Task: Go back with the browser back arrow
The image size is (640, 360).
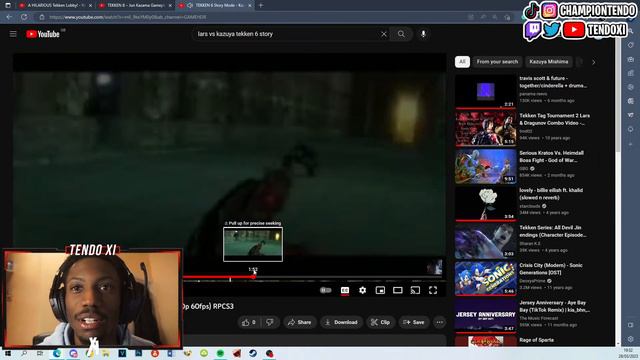Action: click(x=9, y=17)
